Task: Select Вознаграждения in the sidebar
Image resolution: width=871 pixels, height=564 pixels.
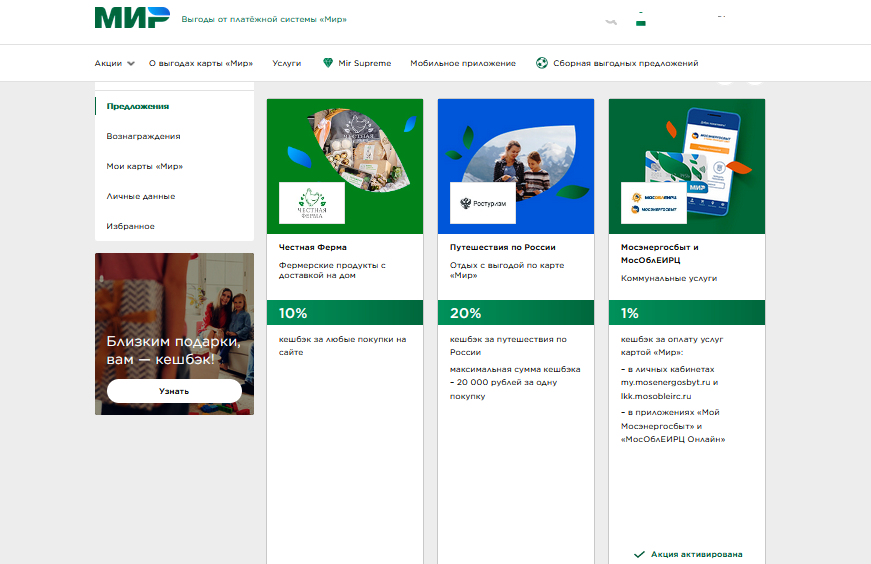Action: point(143,136)
